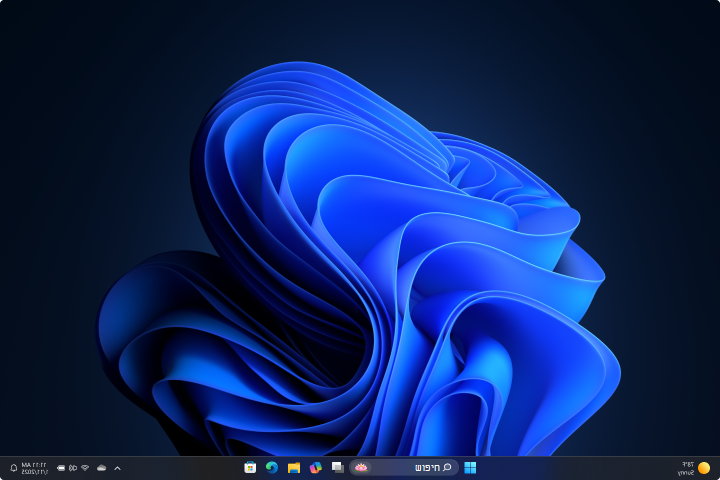This screenshot has height=480, width=720.
Task: Click the taskbar search box labeled חיפוש
Action: (x=404, y=468)
